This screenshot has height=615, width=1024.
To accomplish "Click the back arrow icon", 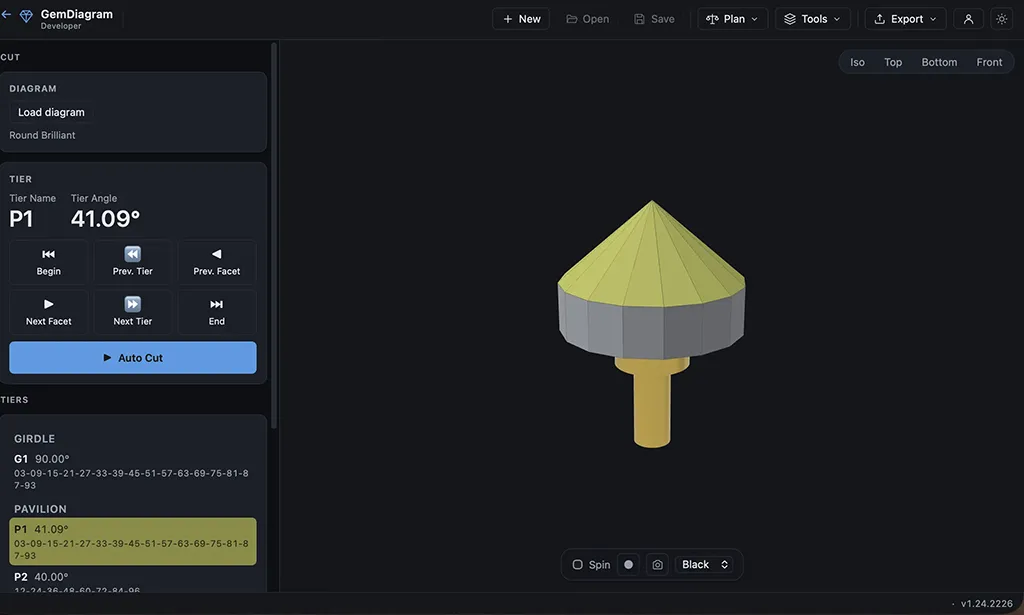I will coord(6,14).
